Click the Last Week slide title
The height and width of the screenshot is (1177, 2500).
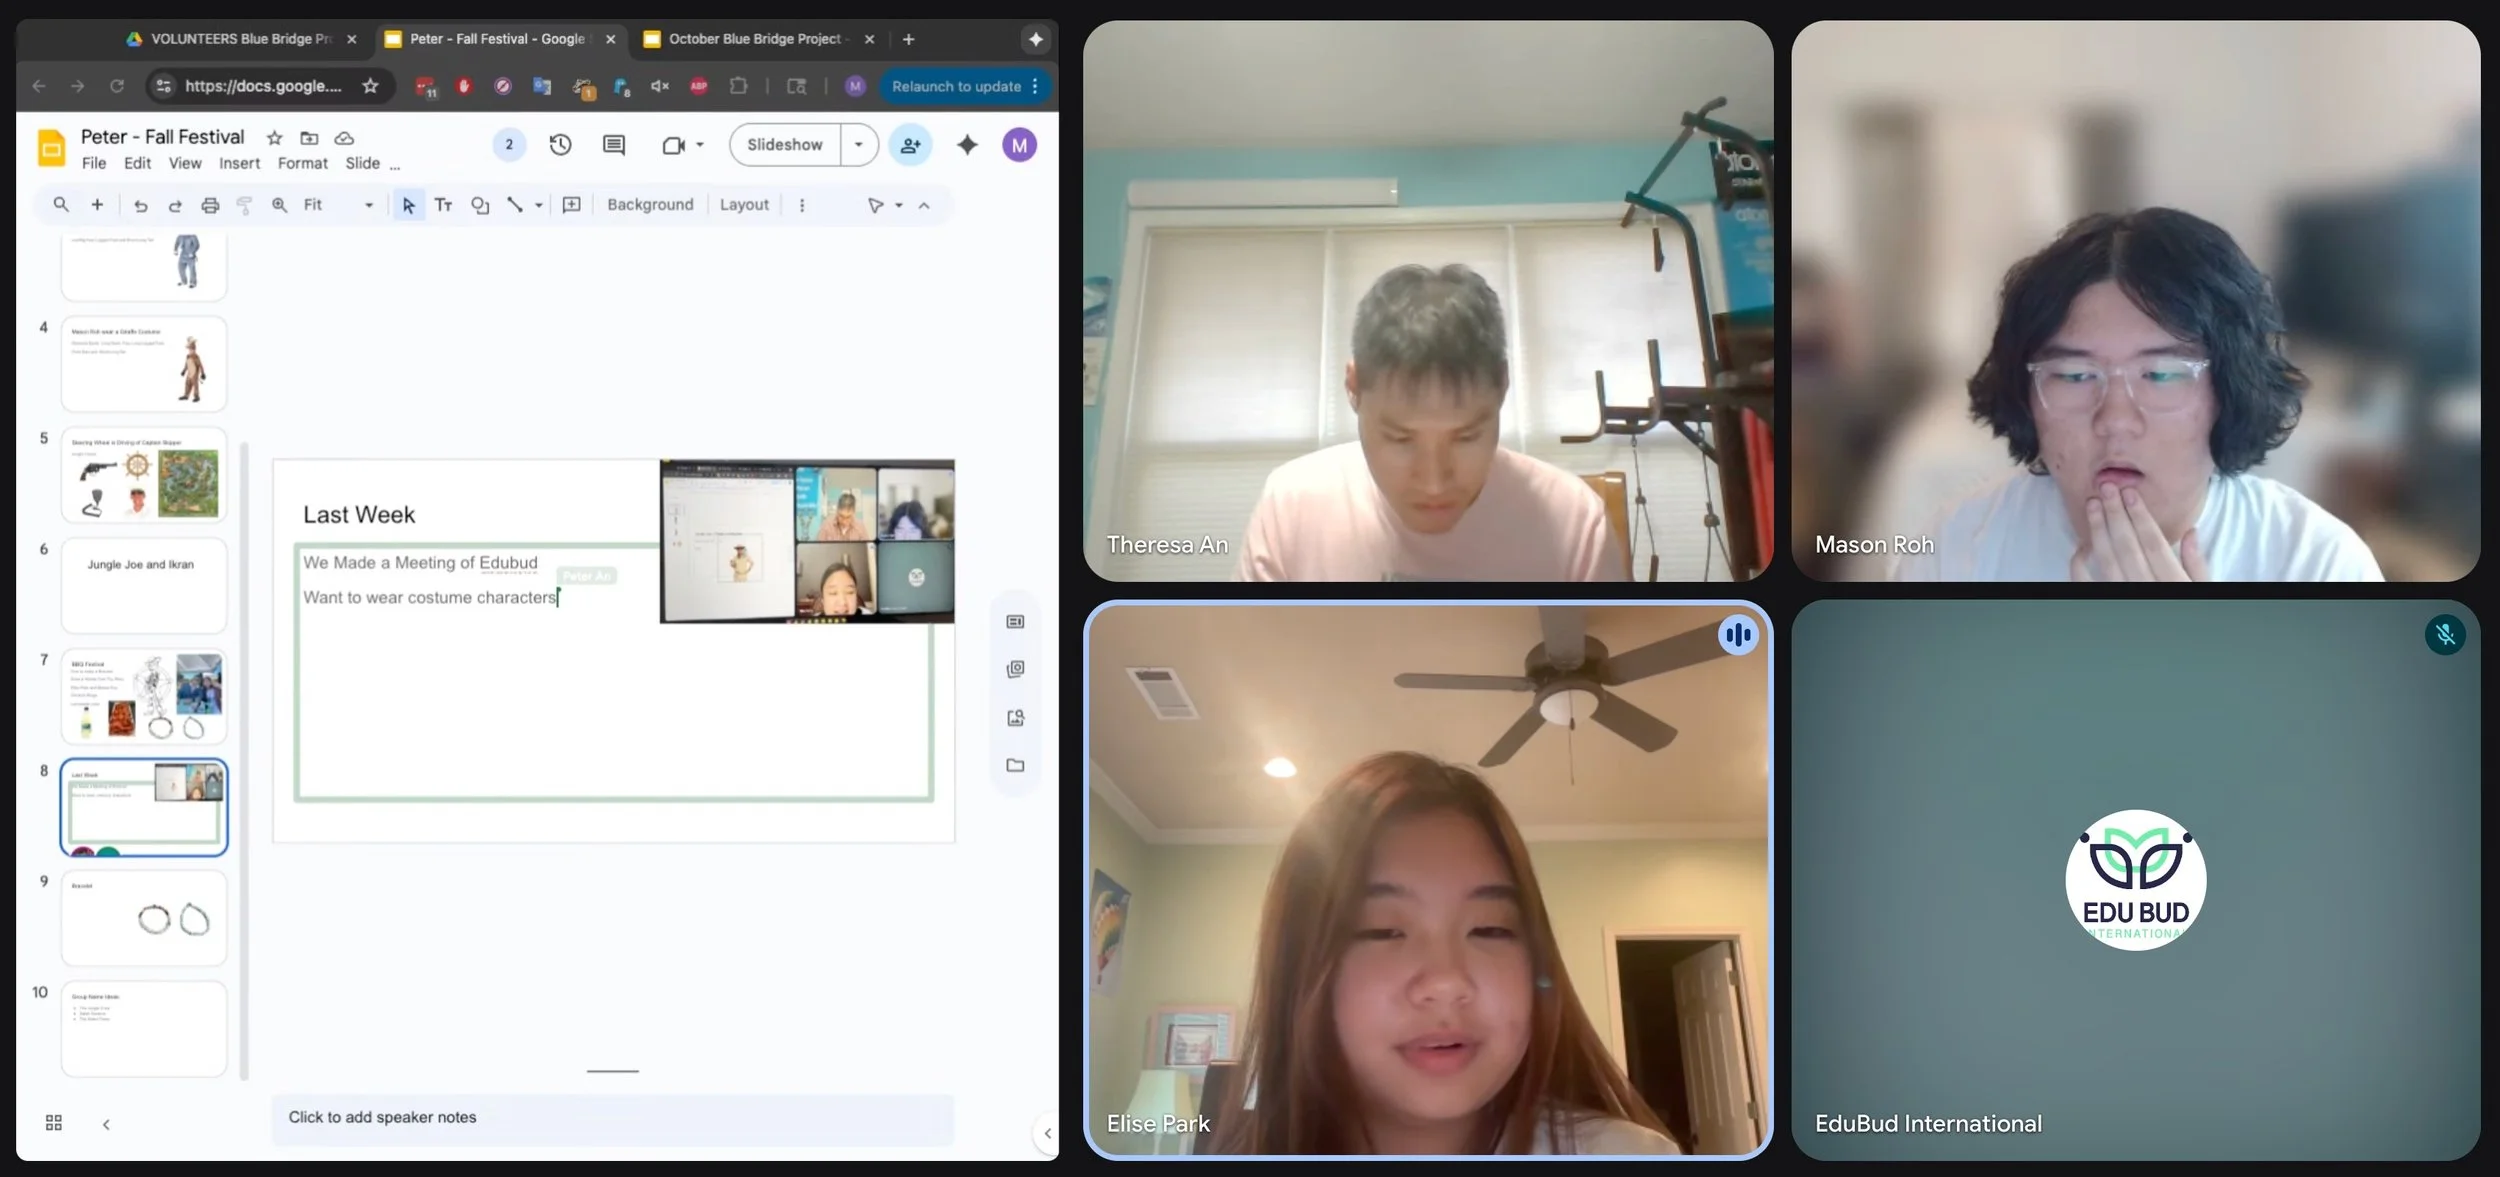[x=359, y=515]
